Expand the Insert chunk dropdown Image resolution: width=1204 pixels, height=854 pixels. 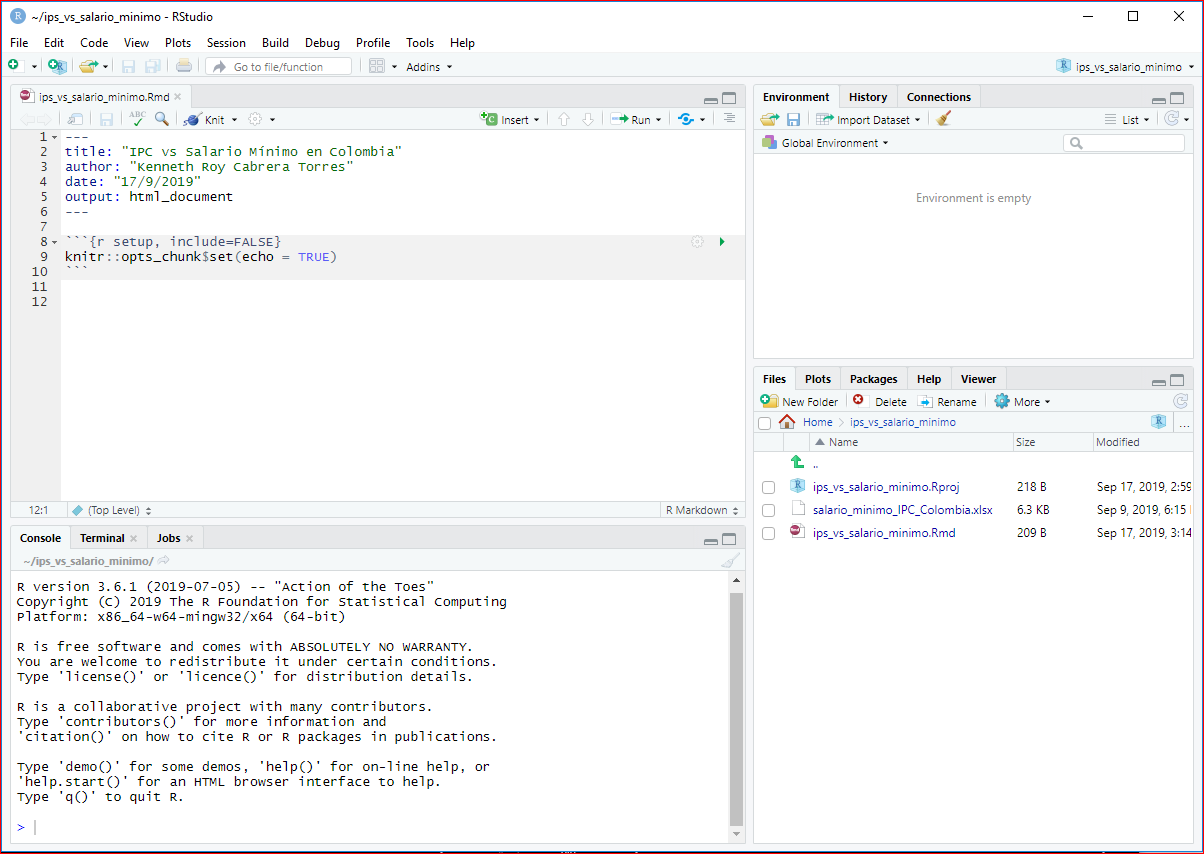point(537,120)
